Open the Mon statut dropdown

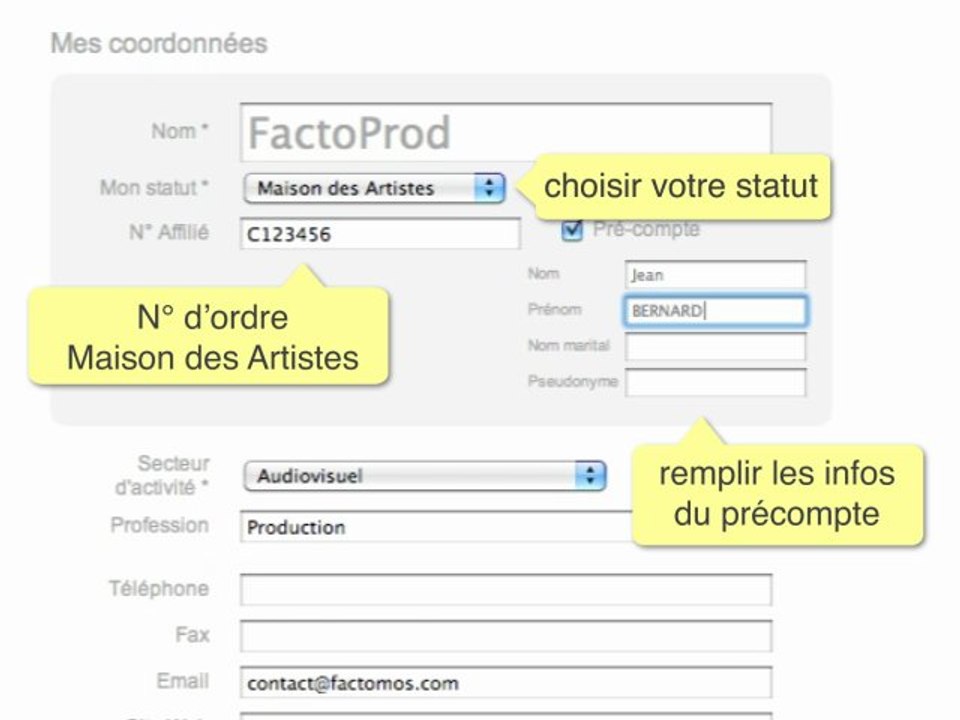pos(374,188)
